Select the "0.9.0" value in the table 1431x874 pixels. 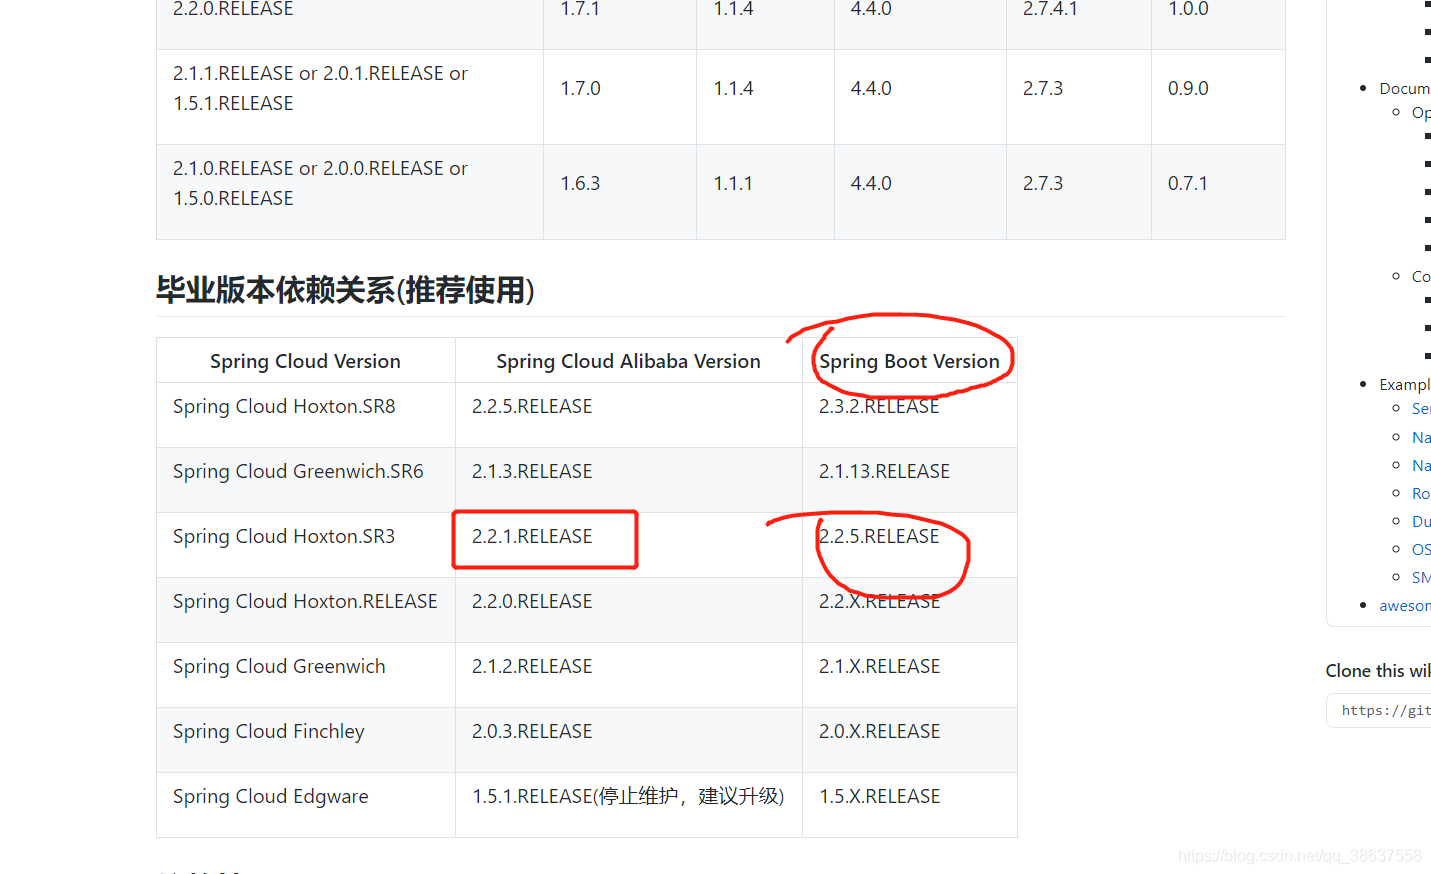tap(1188, 88)
